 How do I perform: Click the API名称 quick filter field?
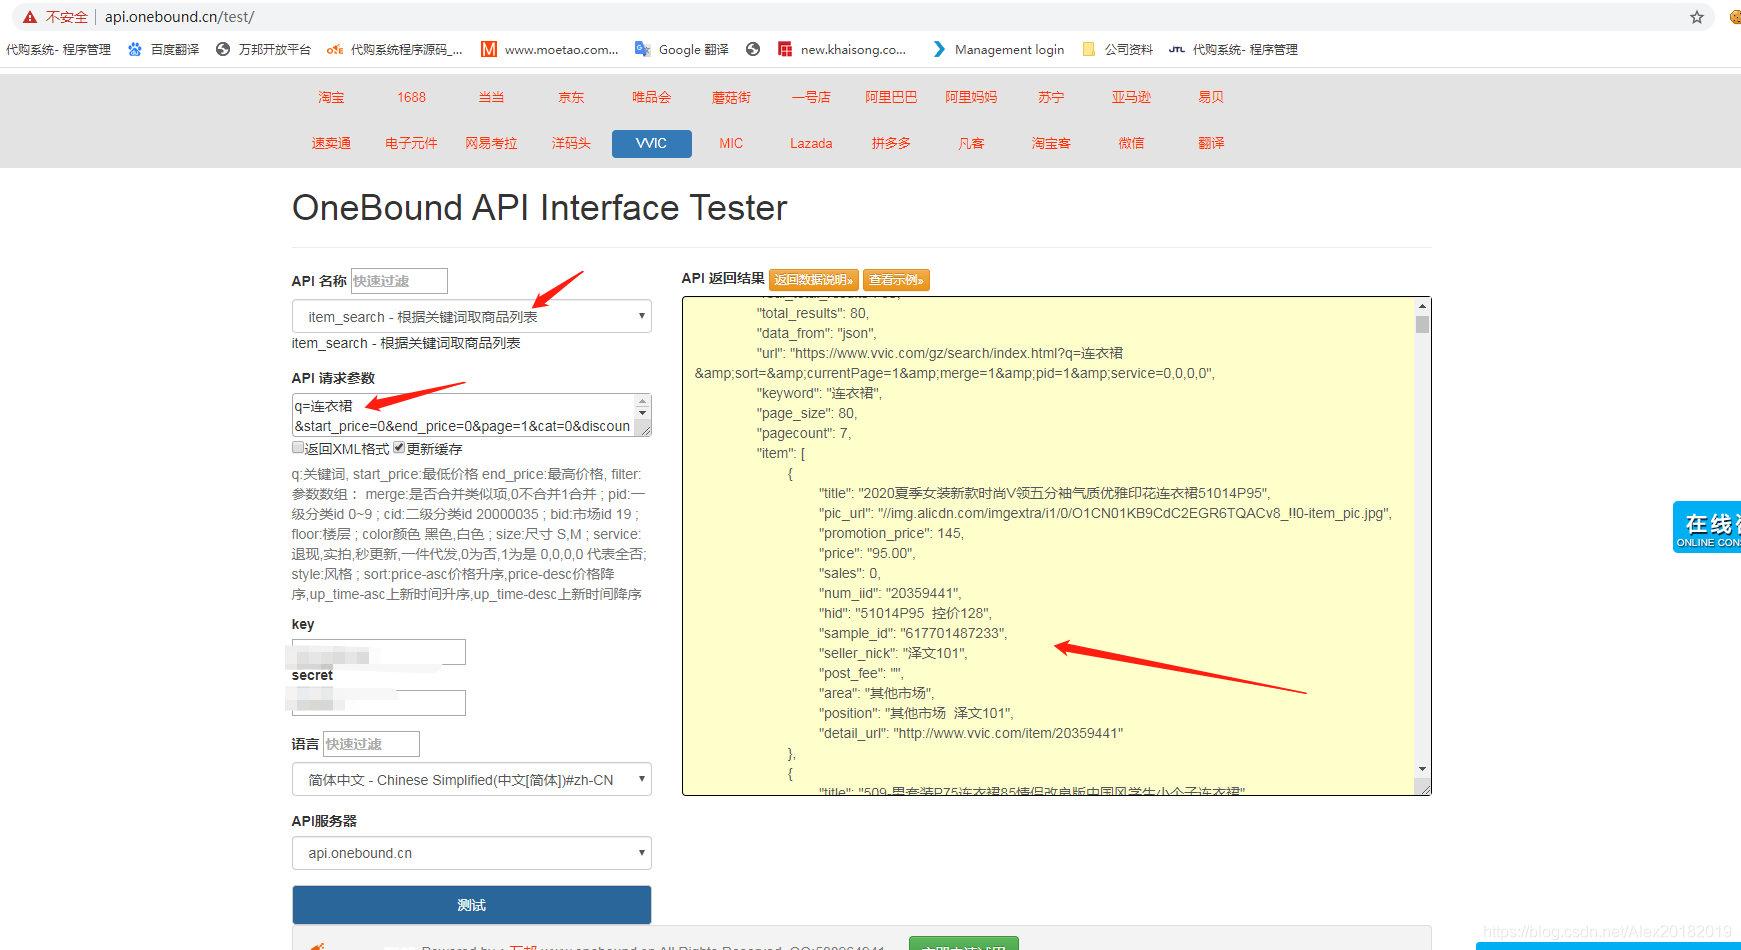(x=399, y=281)
